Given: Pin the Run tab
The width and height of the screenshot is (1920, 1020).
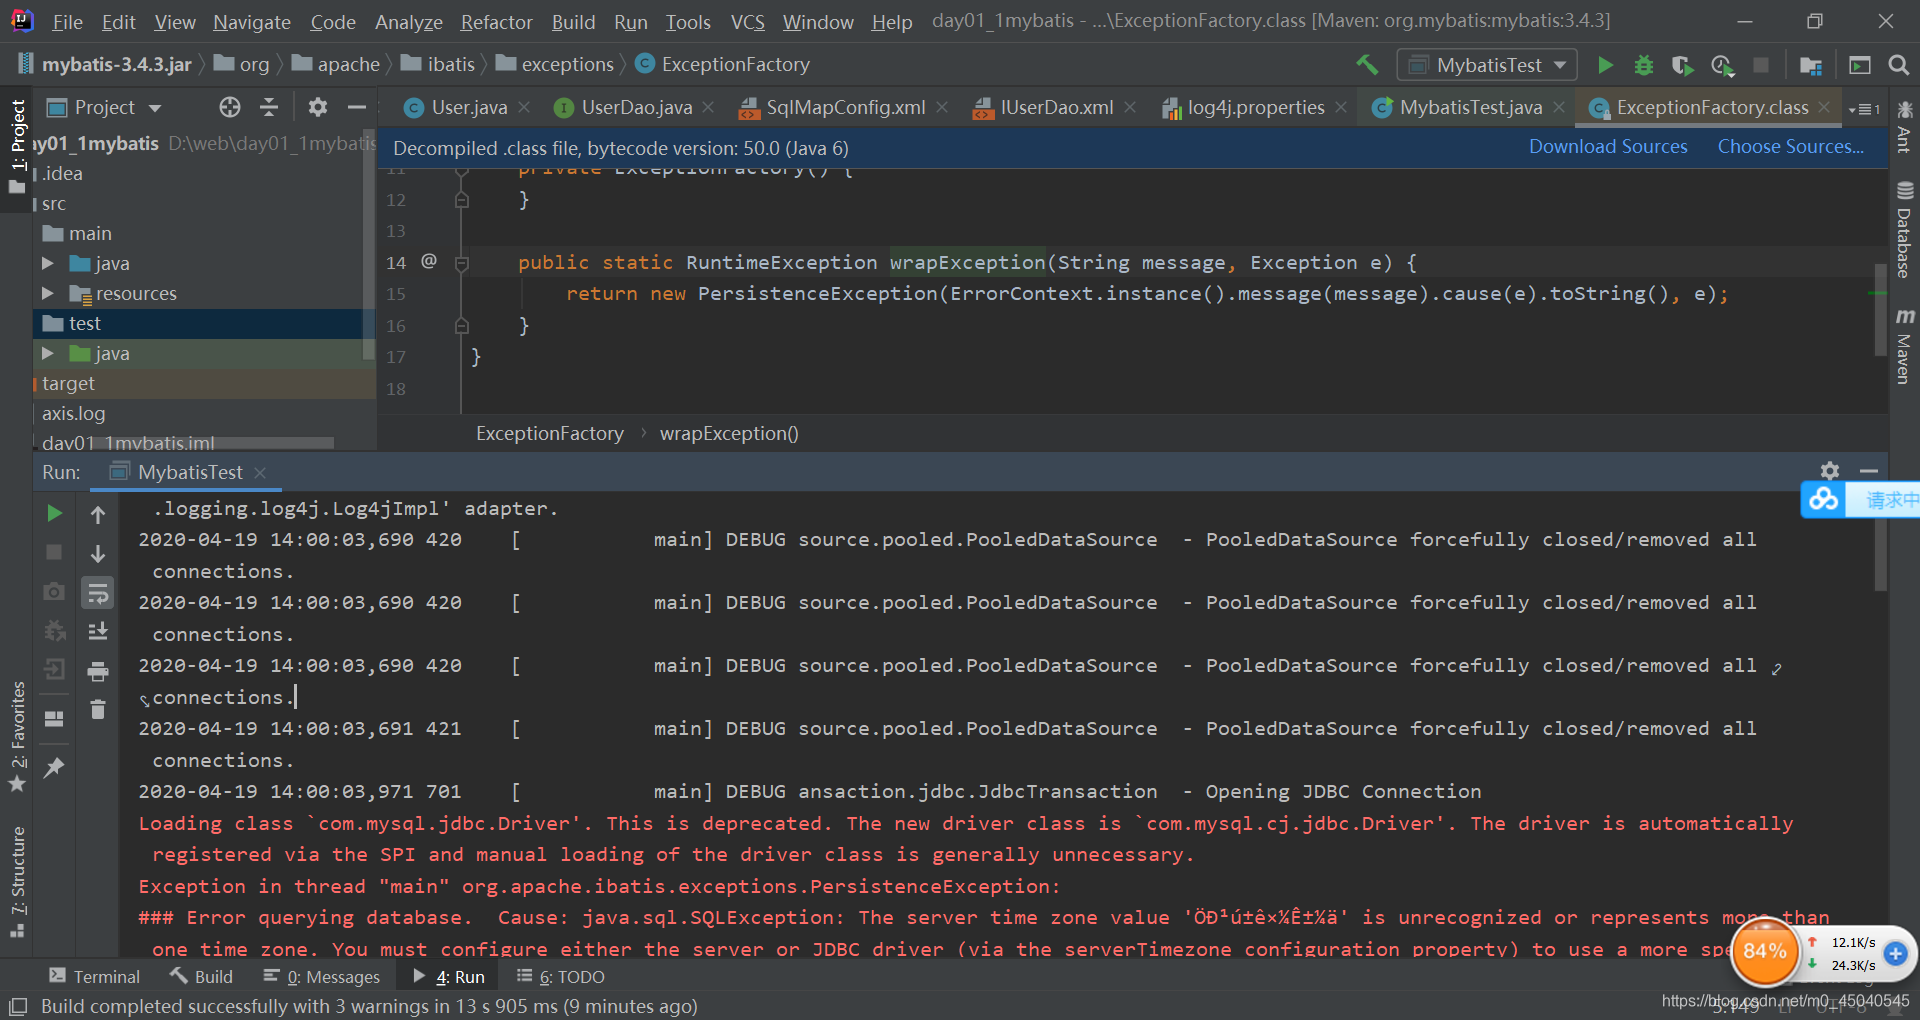Looking at the screenshot, I should [55, 767].
